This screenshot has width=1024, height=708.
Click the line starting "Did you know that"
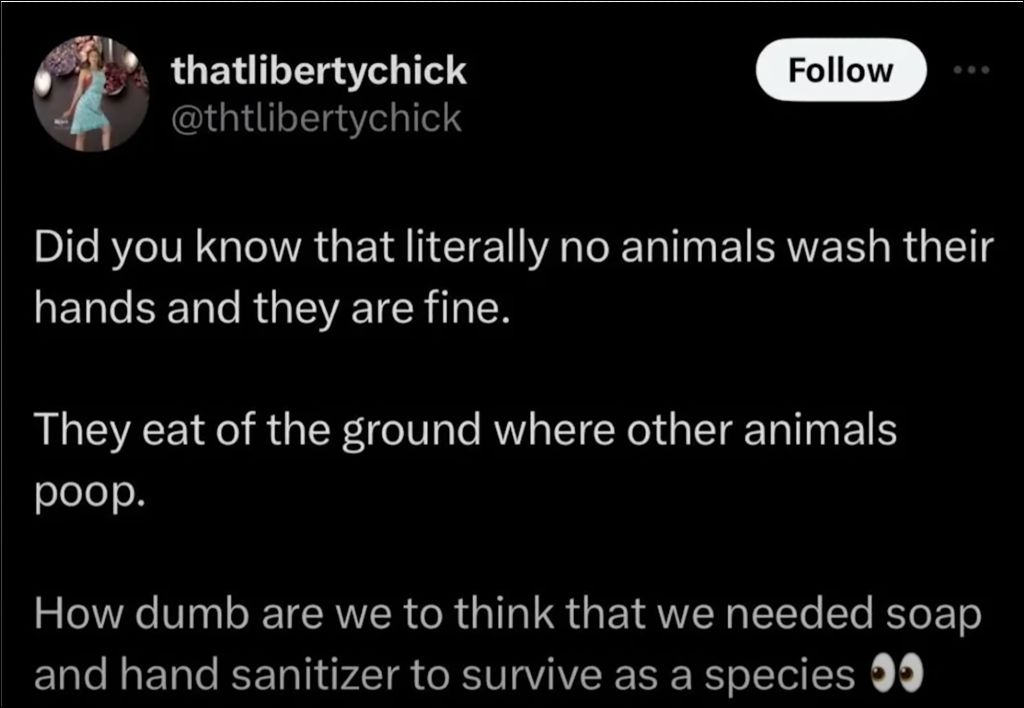pyautogui.click(x=513, y=250)
